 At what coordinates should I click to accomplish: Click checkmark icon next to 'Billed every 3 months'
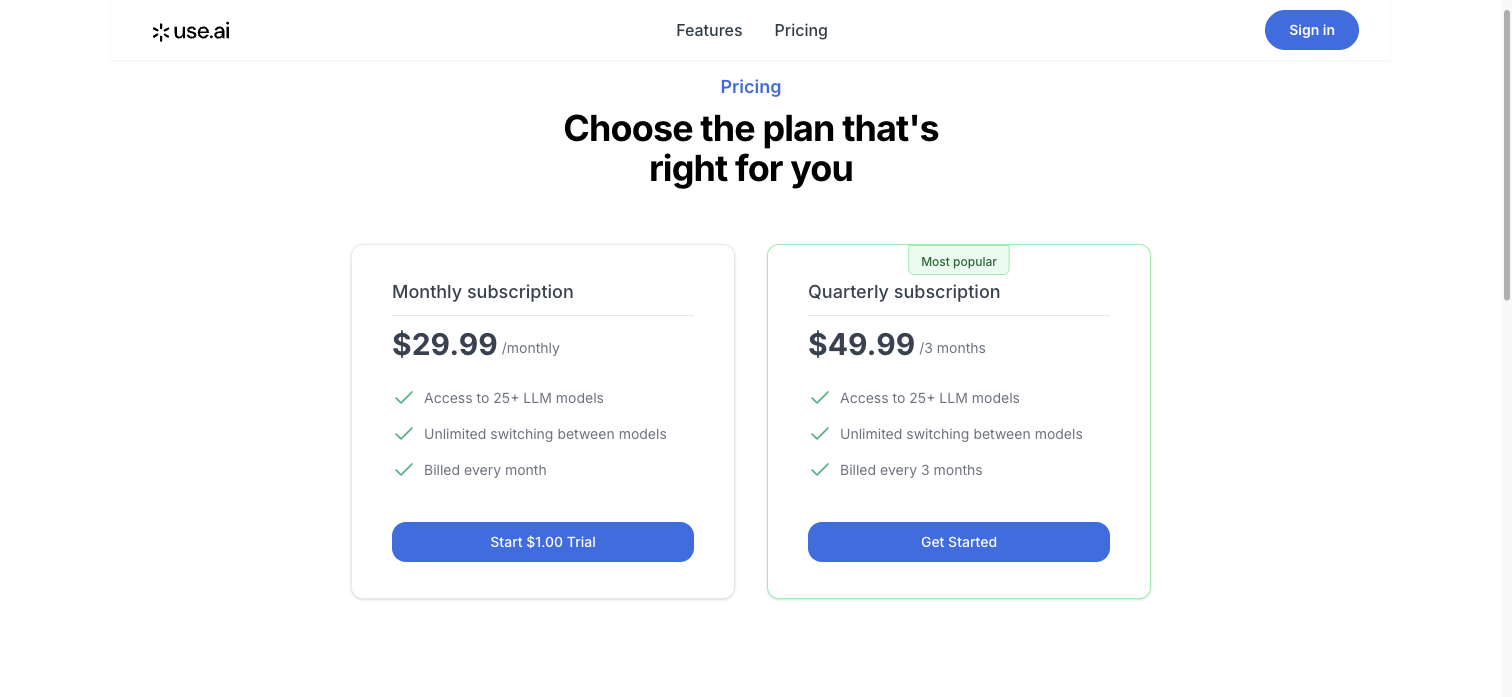point(820,470)
